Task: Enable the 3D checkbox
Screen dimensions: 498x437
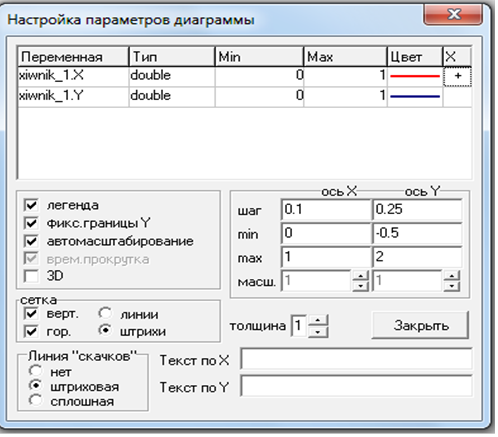Action: pyautogui.click(x=31, y=276)
